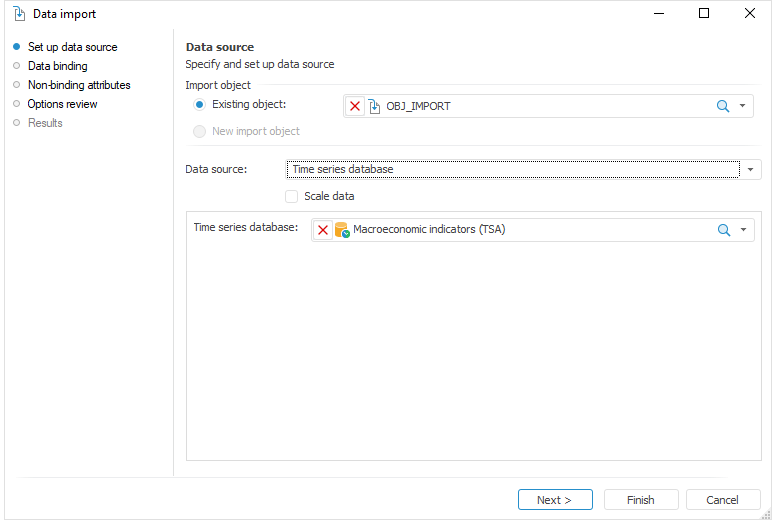Image resolution: width=772 pixels, height=520 pixels.
Task: Search for an existing import object
Action: tap(723, 106)
